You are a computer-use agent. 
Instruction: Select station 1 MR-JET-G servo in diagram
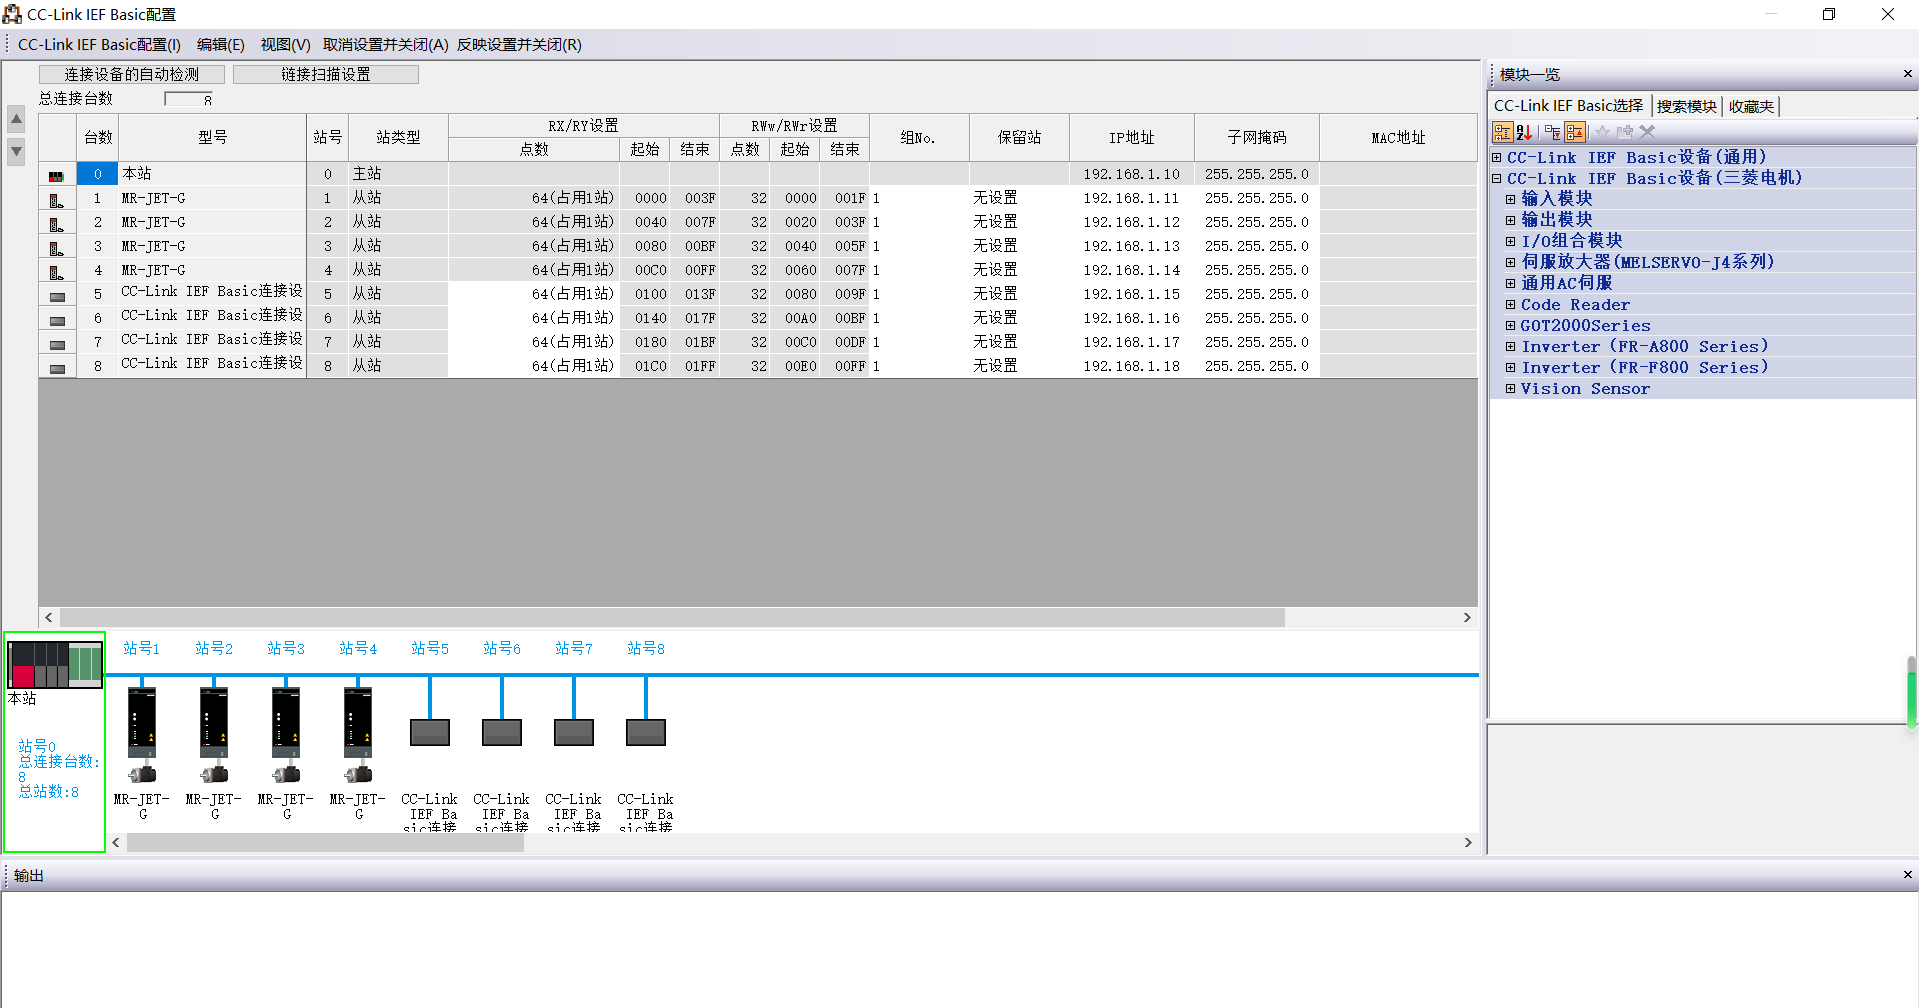pos(142,735)
